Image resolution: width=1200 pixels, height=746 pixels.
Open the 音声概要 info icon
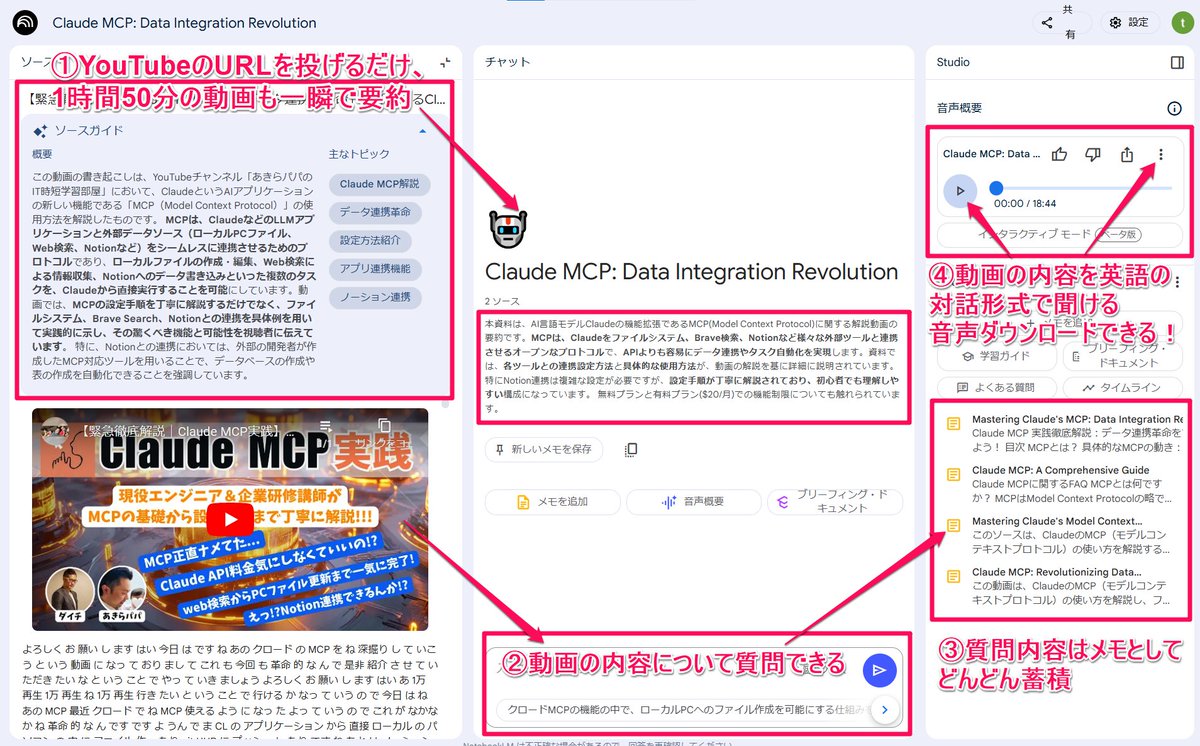pos(1175,108)
